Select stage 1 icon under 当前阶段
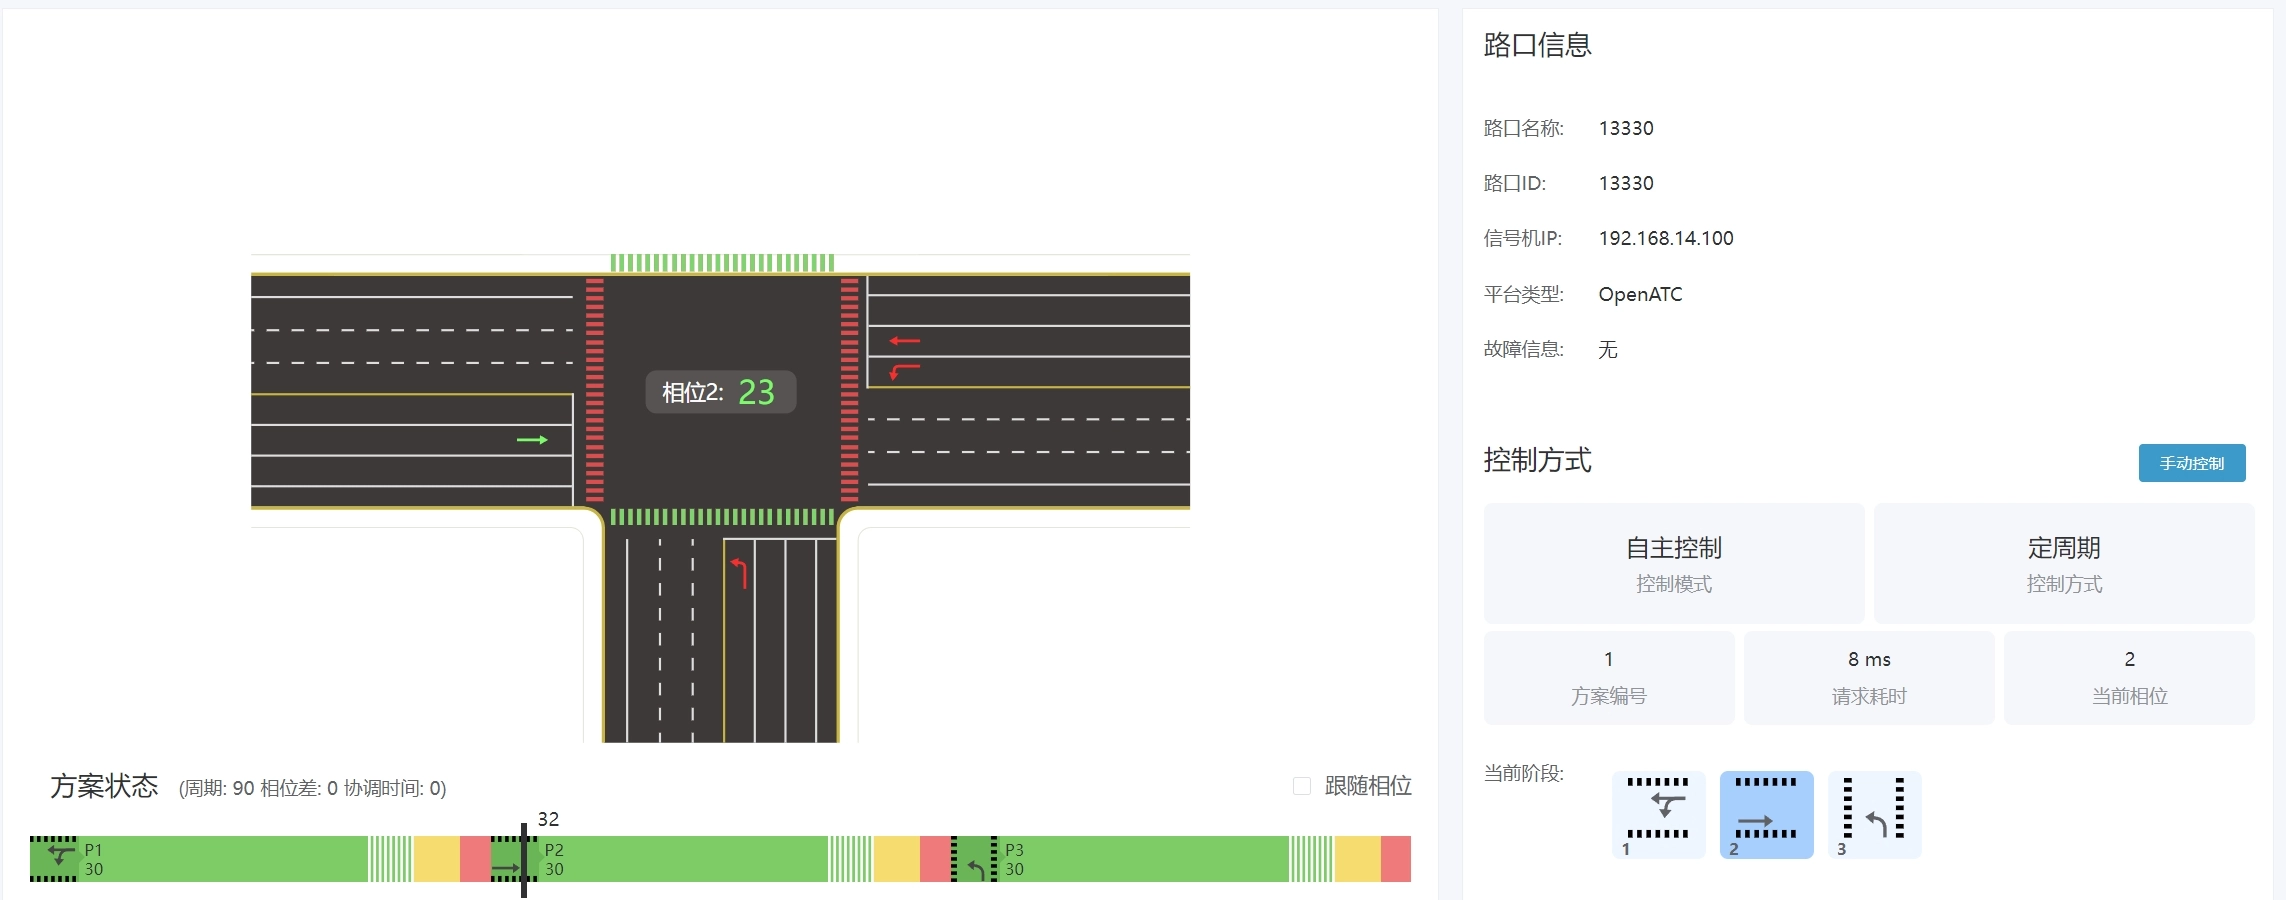This screenshot has width=2286, height=900. point(1658,814)
